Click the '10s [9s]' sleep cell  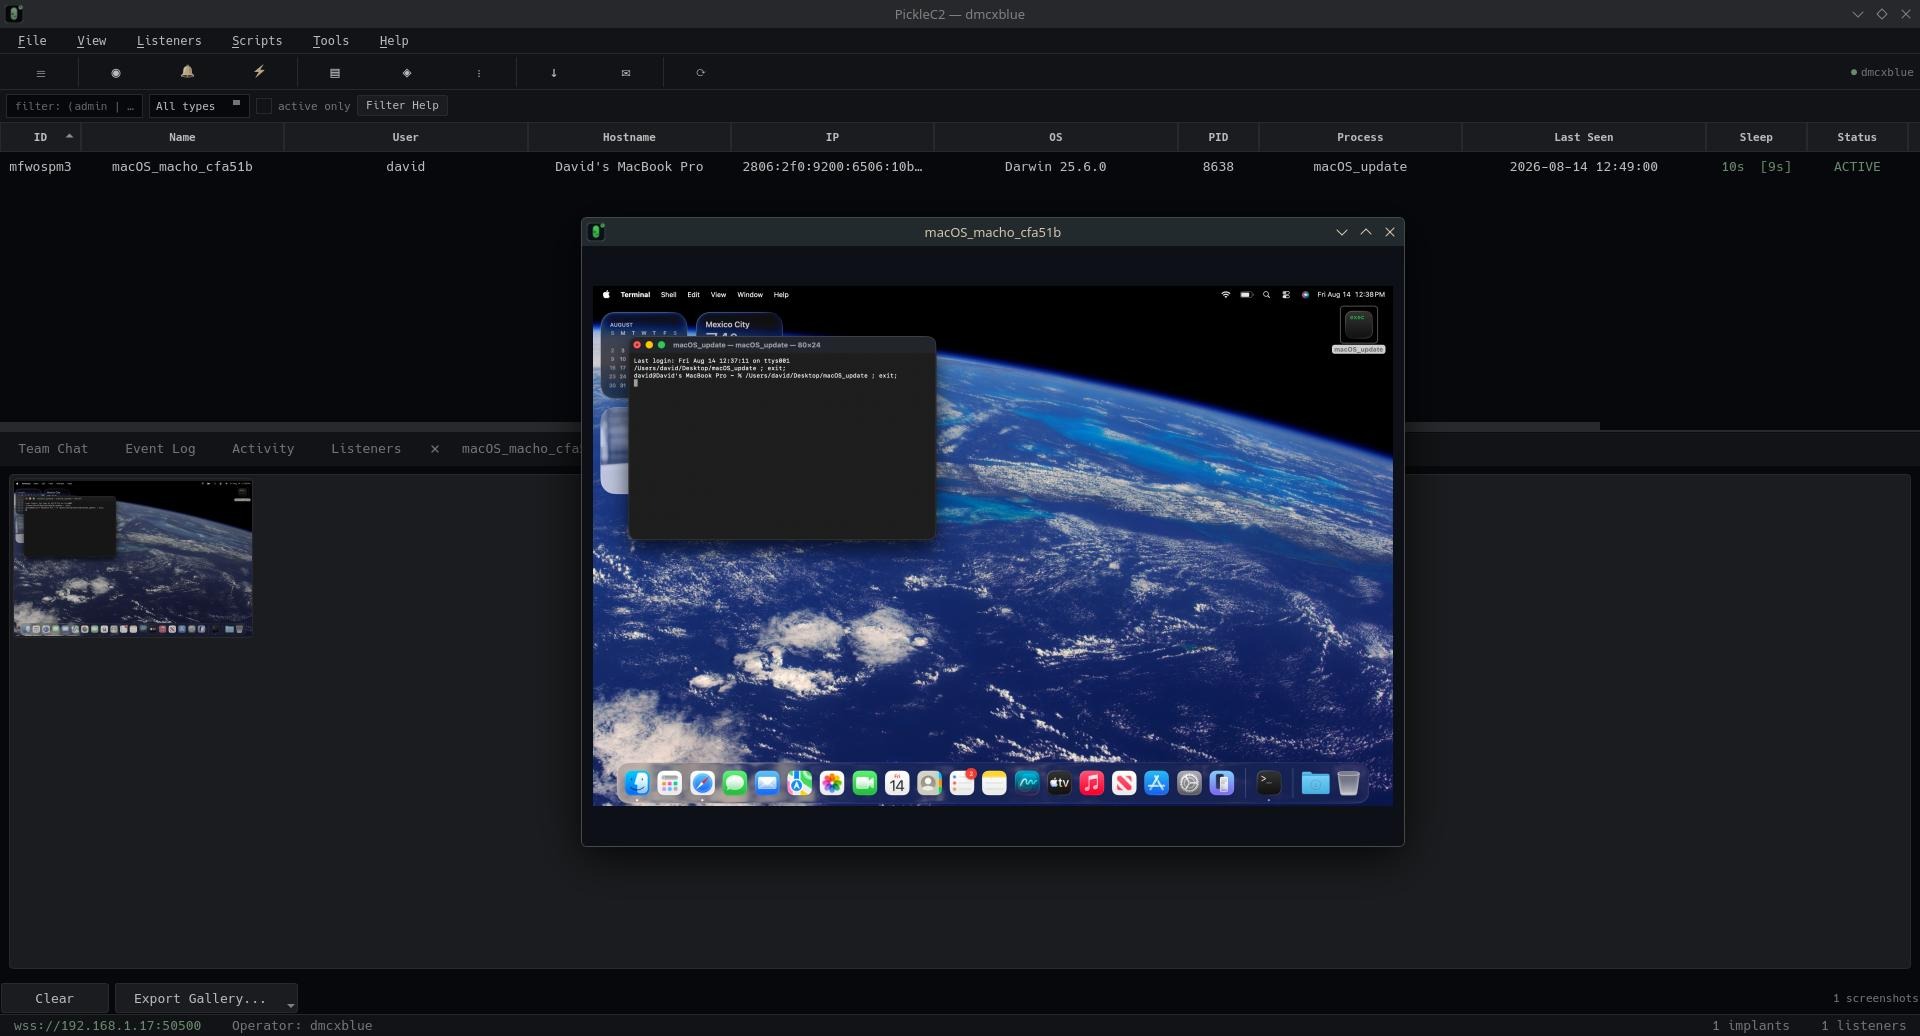coord(1756,167)
